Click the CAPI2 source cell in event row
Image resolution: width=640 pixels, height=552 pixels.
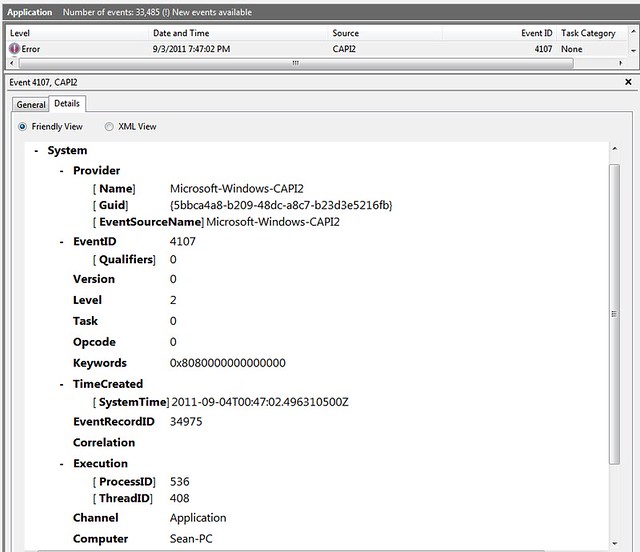pyautogui.click(x=344, y=49)
